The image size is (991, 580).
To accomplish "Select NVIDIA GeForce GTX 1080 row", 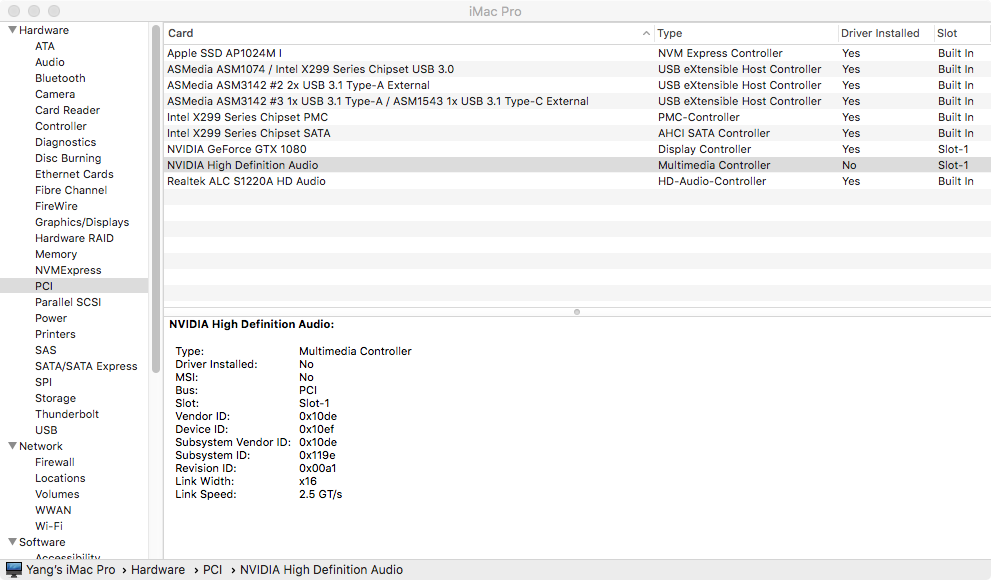I will click(577, 149).
